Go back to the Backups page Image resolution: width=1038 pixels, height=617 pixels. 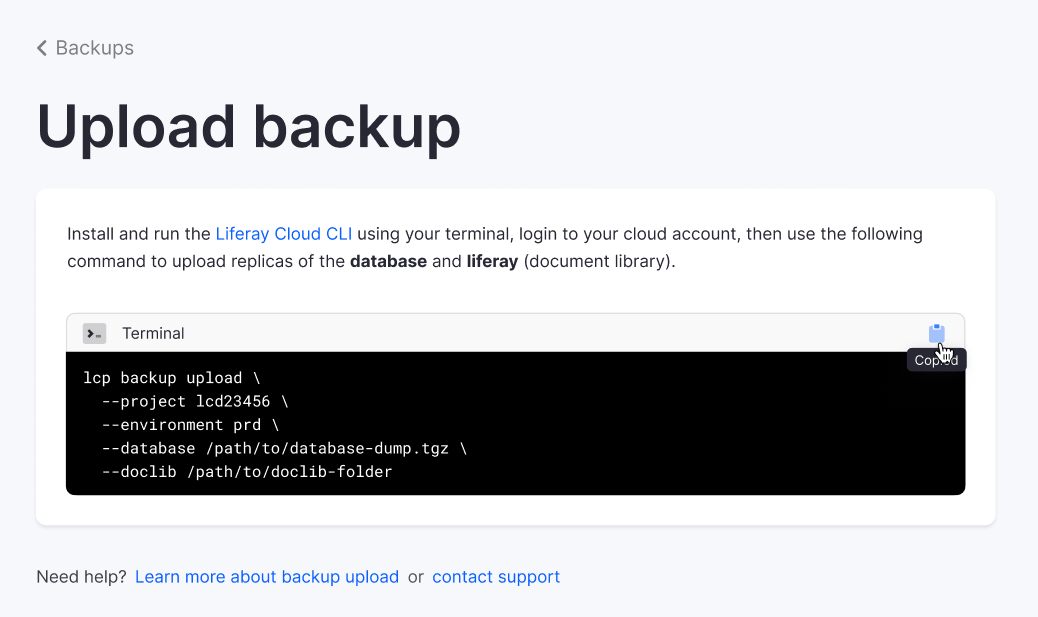[94, 48]
